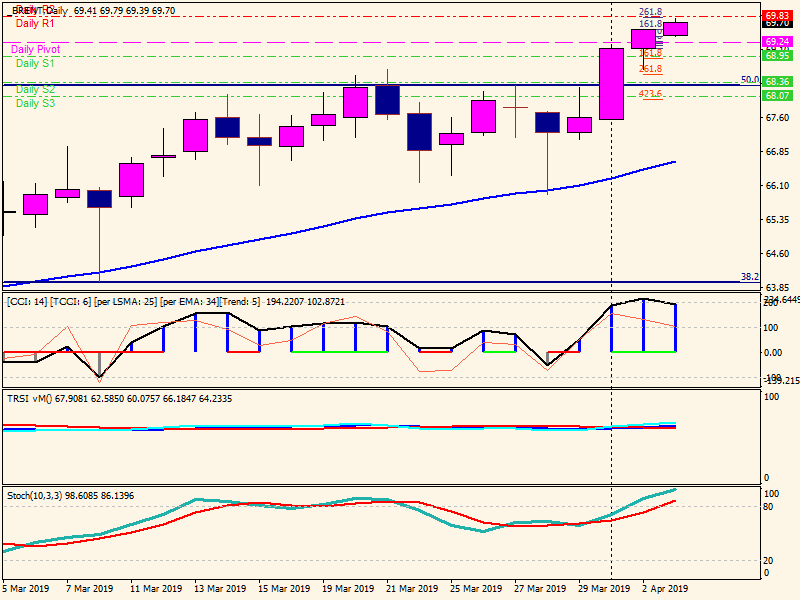Select the last candle on the chart
This screenshot has height=600, width=800.
pos(676,29)
